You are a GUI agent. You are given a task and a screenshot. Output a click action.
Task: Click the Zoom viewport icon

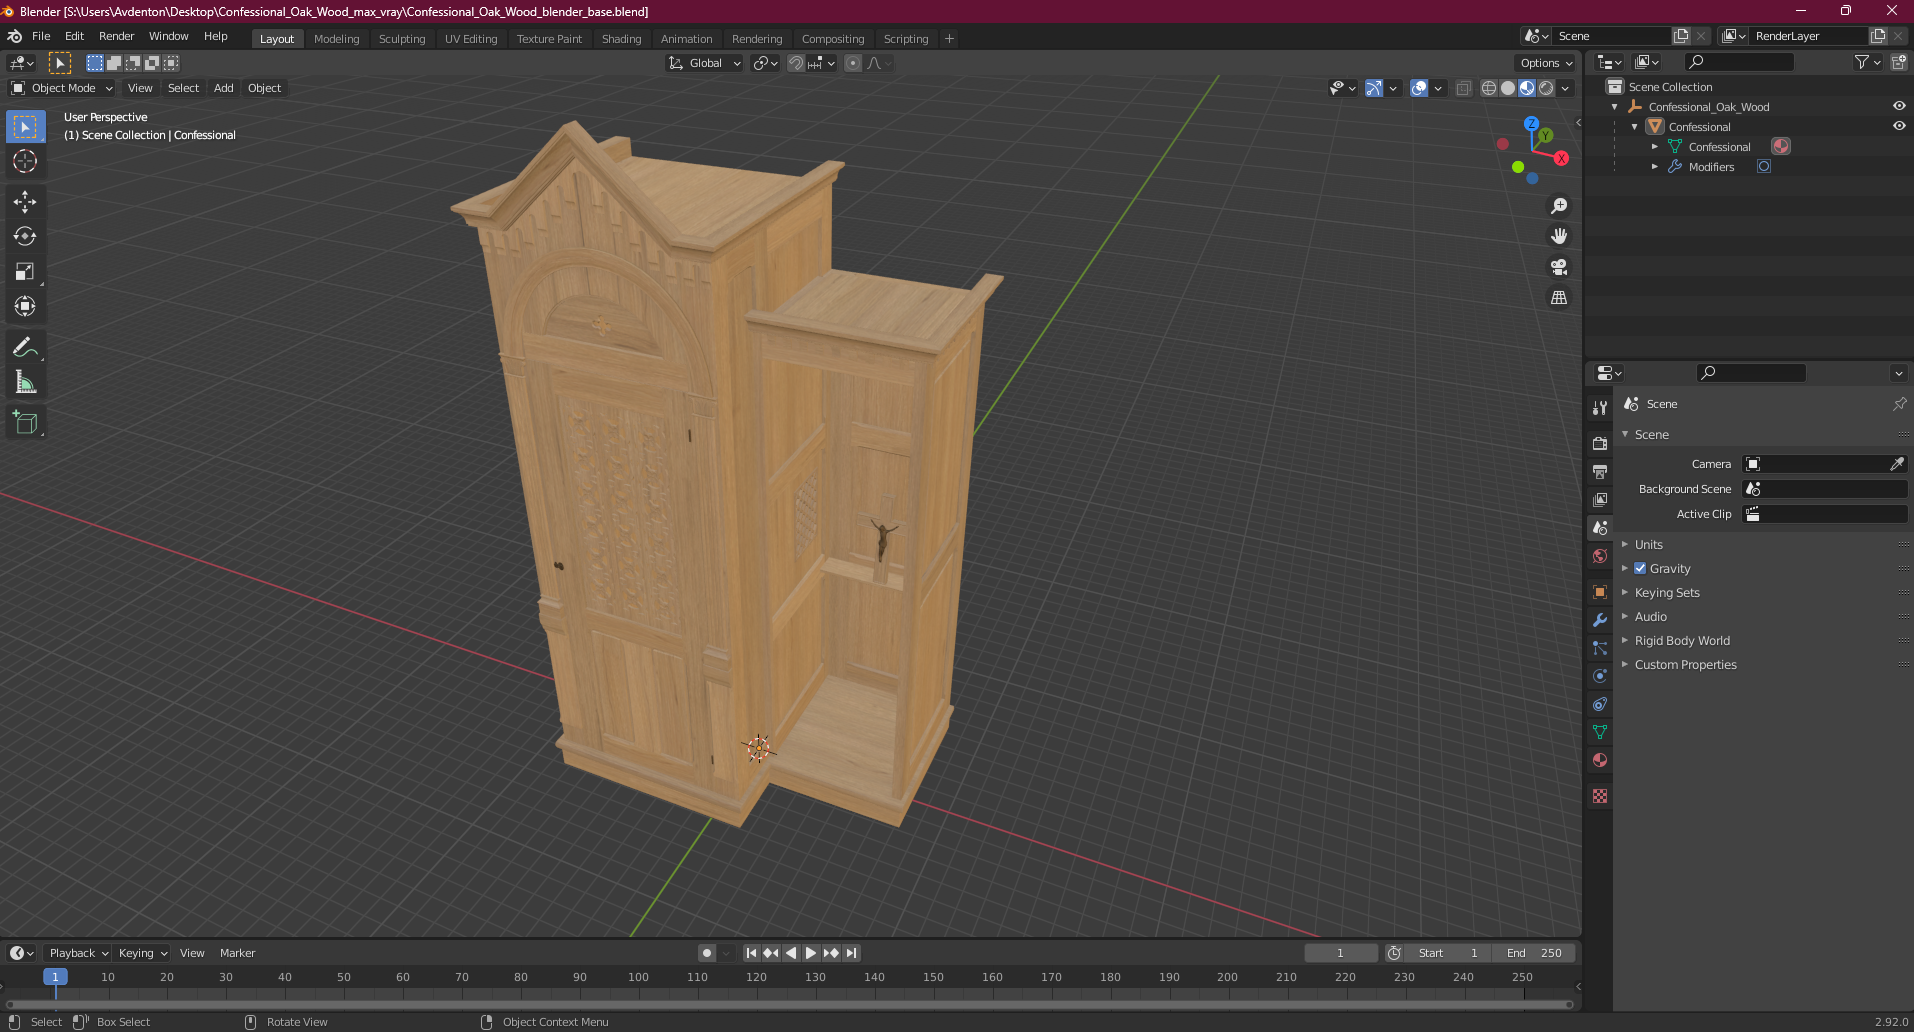pyautogui.click(x=1559, y=206)
